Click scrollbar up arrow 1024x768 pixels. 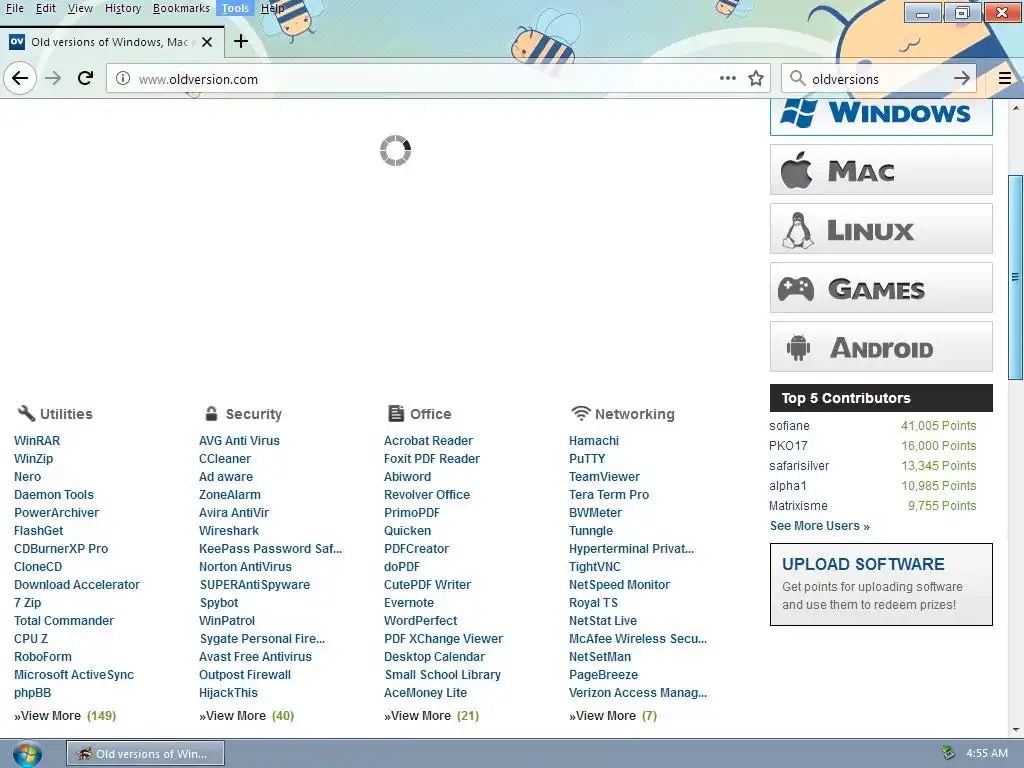[x=1016, y=107]
